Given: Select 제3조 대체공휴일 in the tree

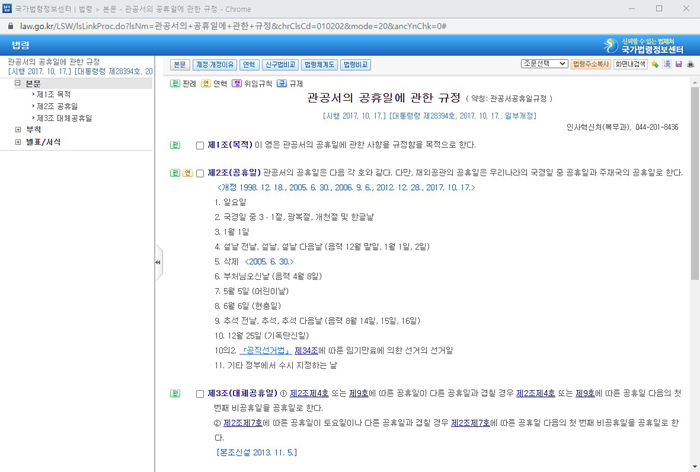Looking at the screenshot, I should pos(64,118).
